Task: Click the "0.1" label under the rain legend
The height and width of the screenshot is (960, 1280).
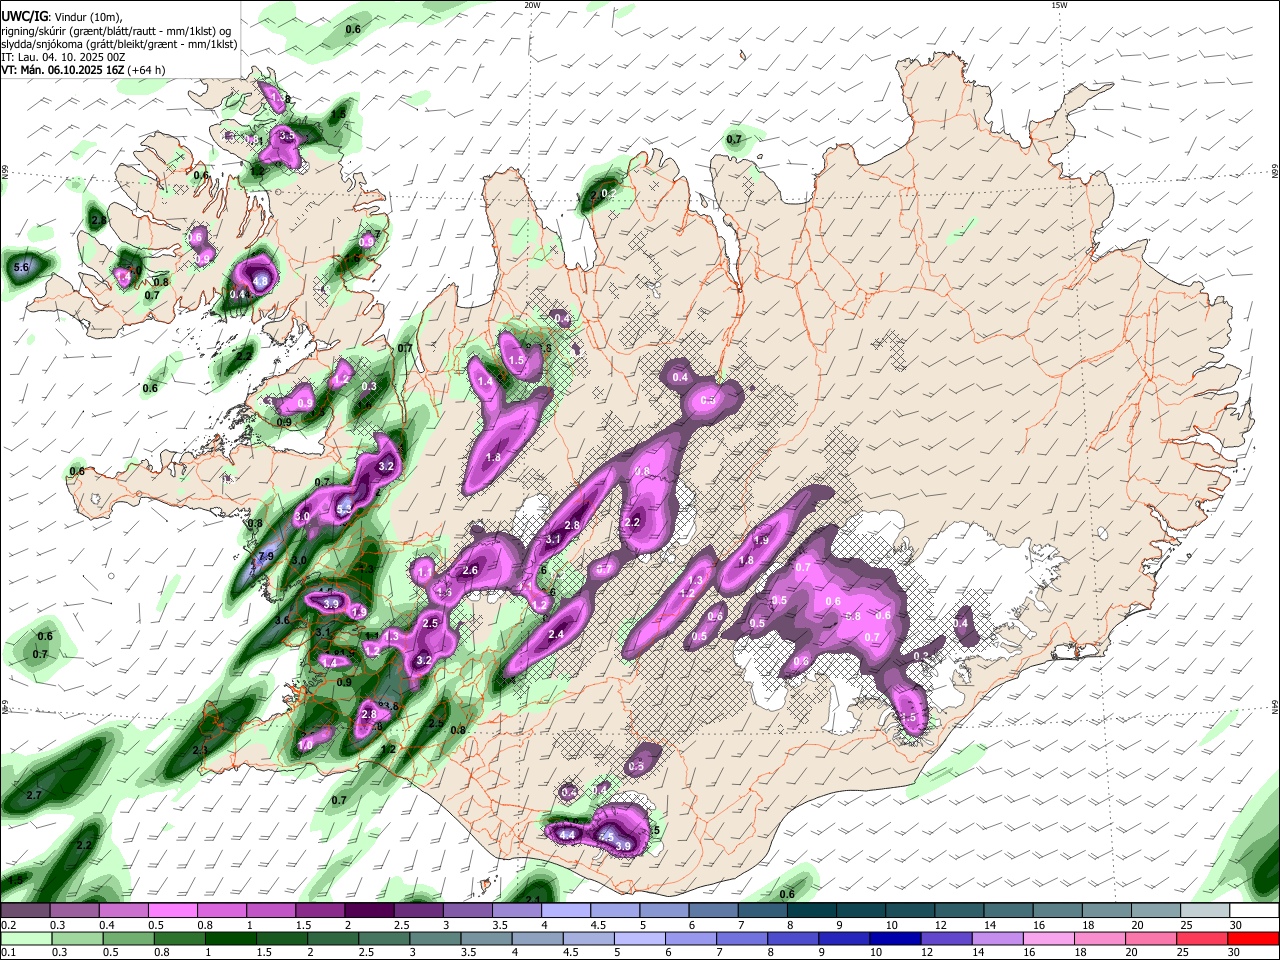Action: tap(8, 953)
